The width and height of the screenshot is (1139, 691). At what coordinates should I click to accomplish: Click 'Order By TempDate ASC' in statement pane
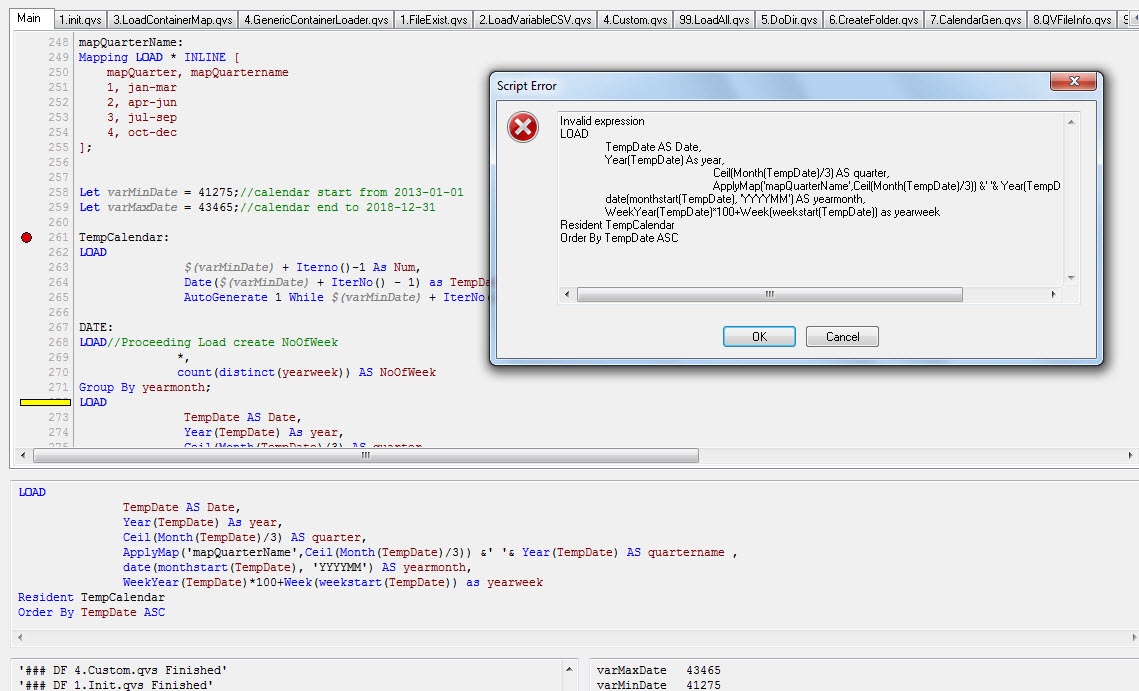tap(92, 612)
